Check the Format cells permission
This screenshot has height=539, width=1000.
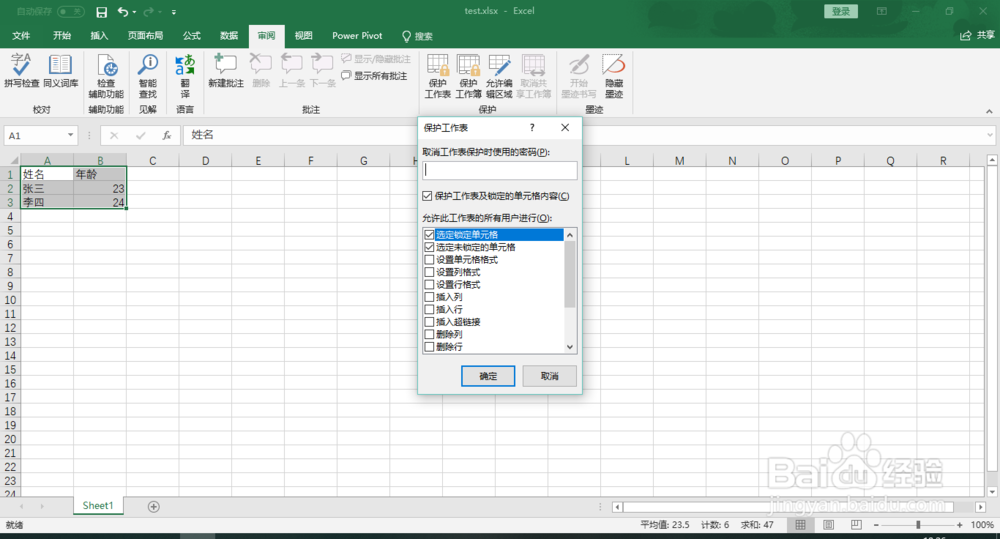pyautogui.click(x=429, y=260)
